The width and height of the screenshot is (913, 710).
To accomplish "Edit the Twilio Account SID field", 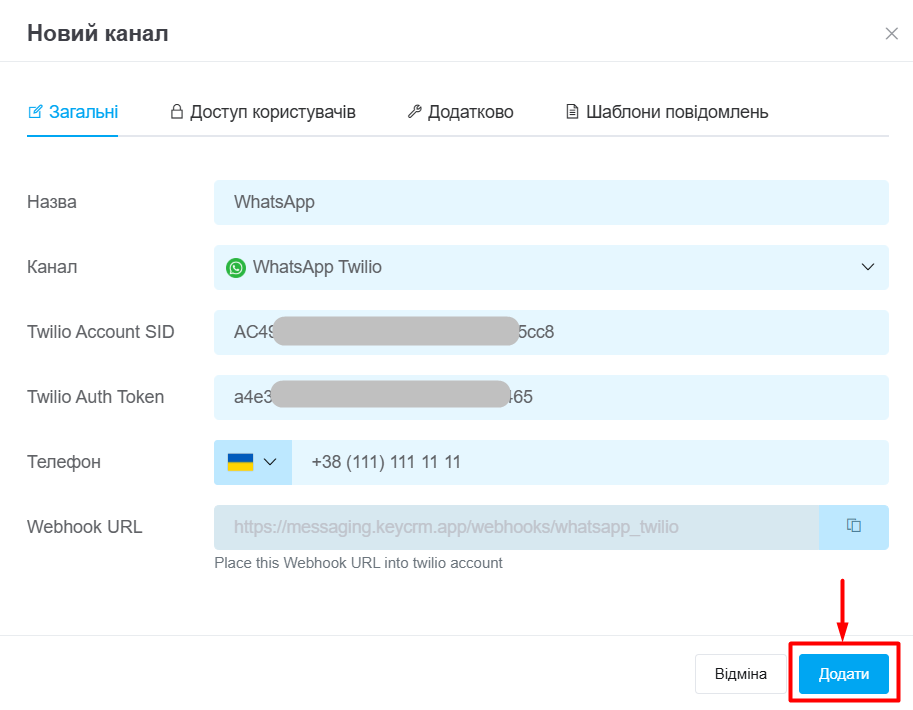I will point(551,332).
